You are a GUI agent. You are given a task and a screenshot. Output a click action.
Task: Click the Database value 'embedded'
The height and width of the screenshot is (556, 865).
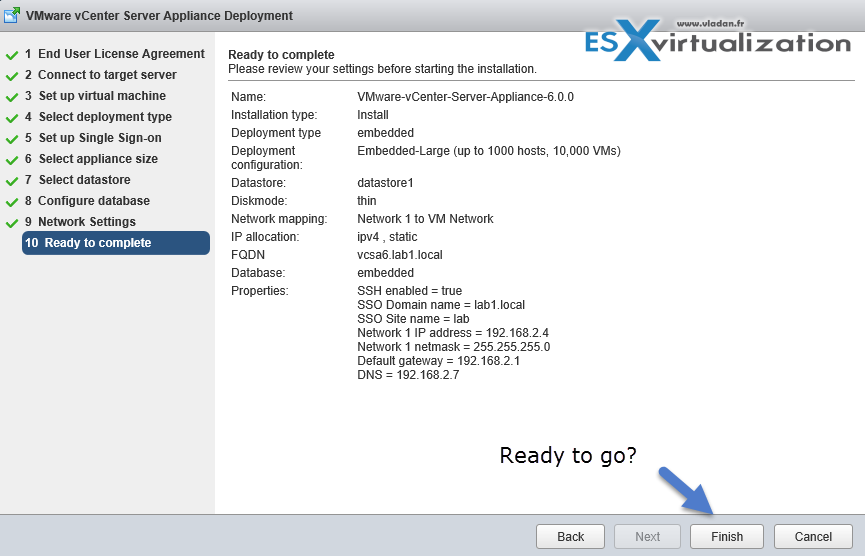(x=386, y=272)
